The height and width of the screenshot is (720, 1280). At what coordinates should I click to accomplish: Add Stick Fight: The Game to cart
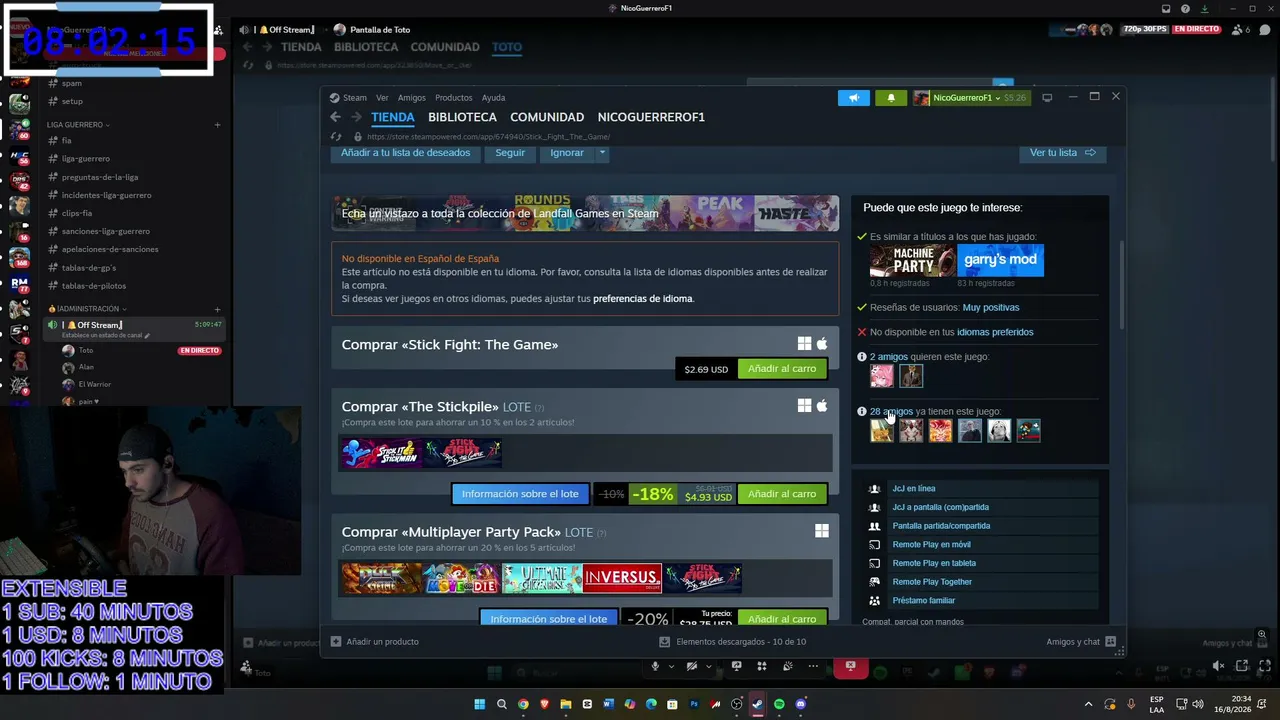tap(782, 369)
